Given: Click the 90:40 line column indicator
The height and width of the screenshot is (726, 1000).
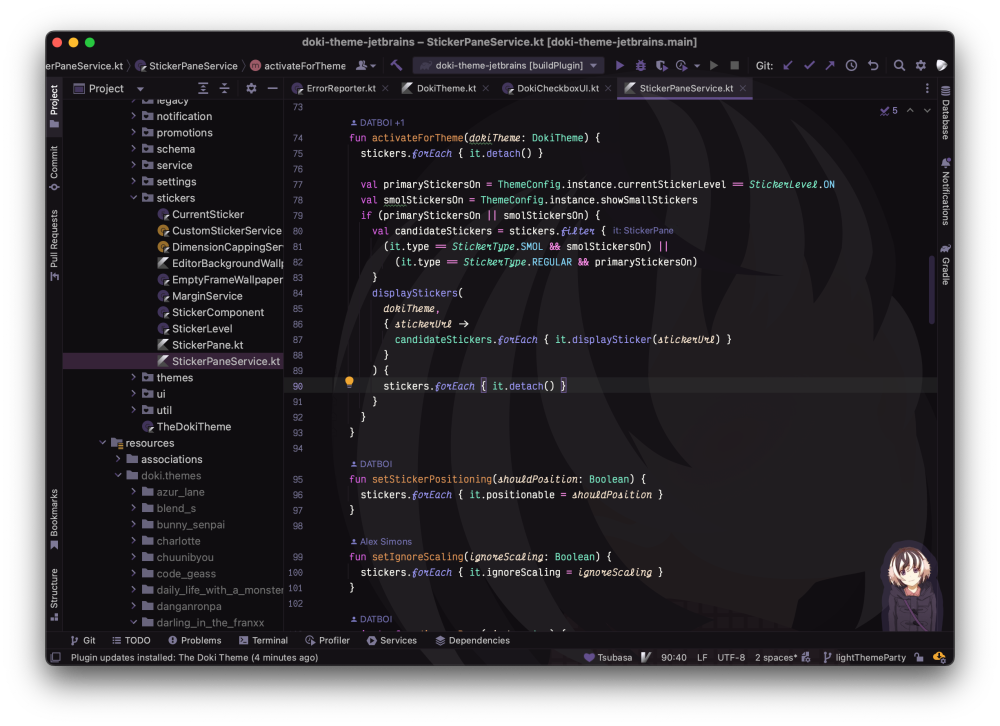Looking at the screenshot, I should (673, 657).
